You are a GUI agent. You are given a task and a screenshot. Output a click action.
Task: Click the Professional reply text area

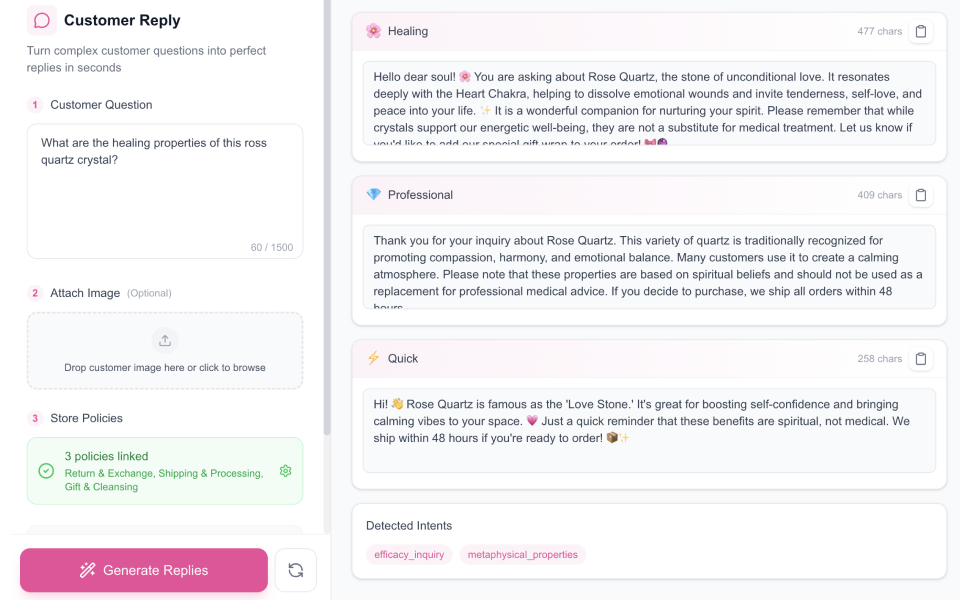click(x=648, y=266)
